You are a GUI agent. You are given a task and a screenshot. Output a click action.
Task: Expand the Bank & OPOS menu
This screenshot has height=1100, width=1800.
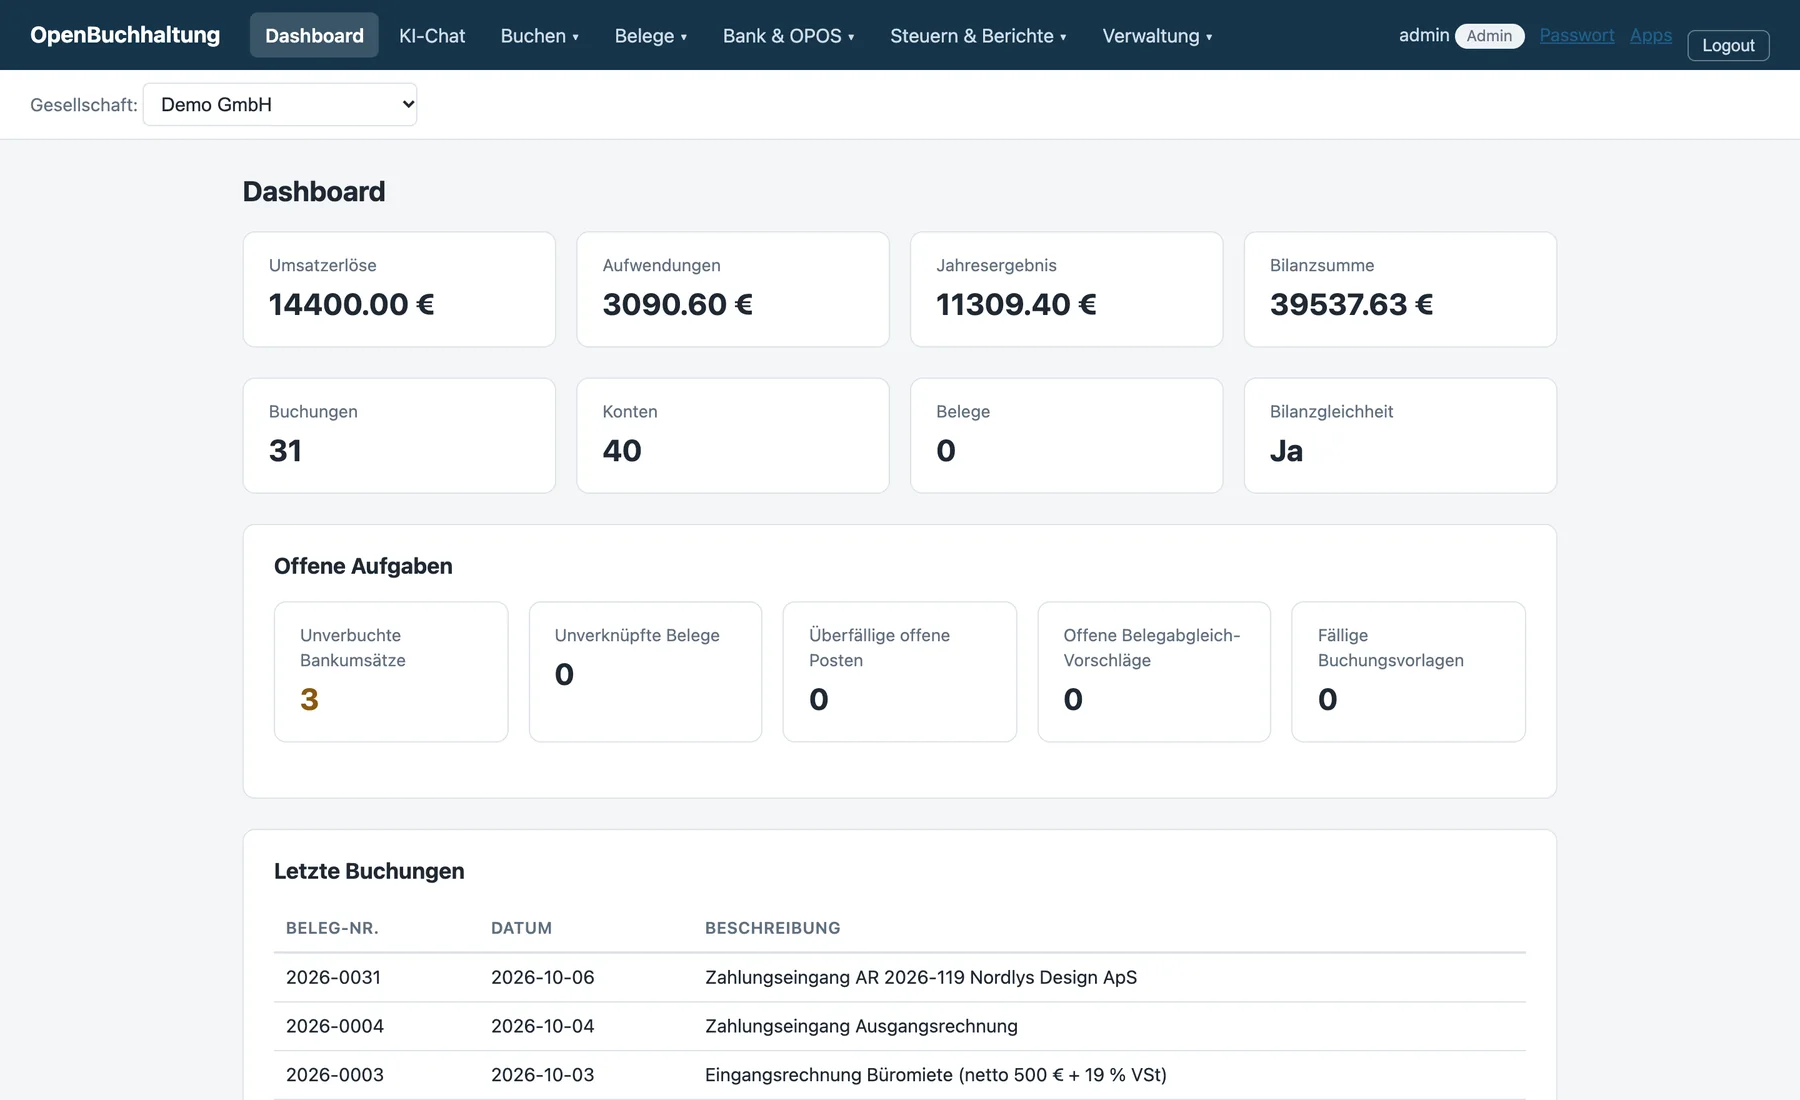[x=789, y=35]
